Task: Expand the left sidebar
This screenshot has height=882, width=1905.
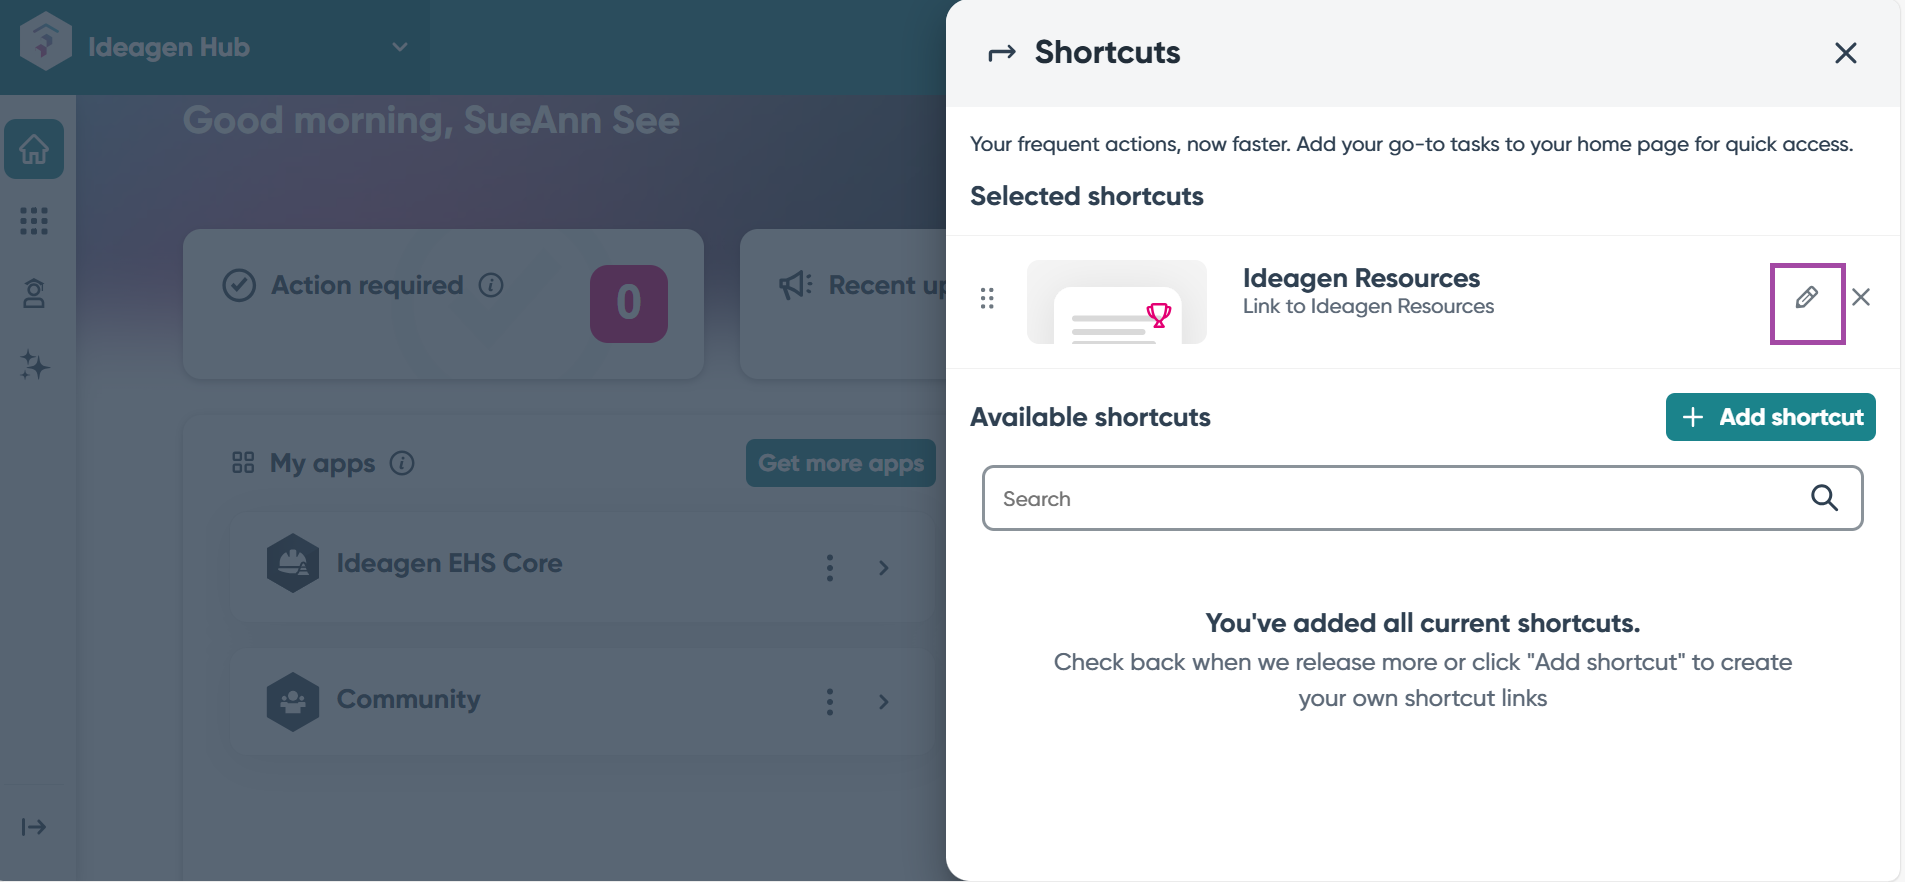Action: pos(34,827)
